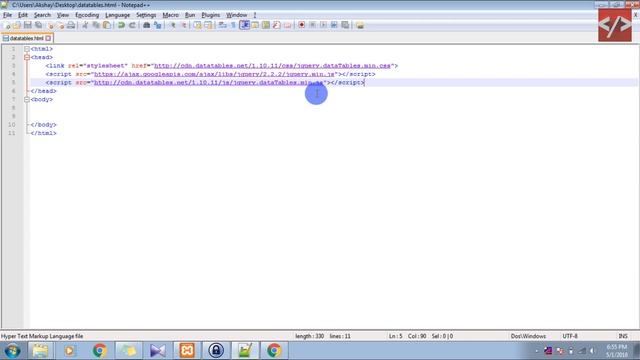
Task: Click the macro Playback icon
Action: [x=323, y=25]
